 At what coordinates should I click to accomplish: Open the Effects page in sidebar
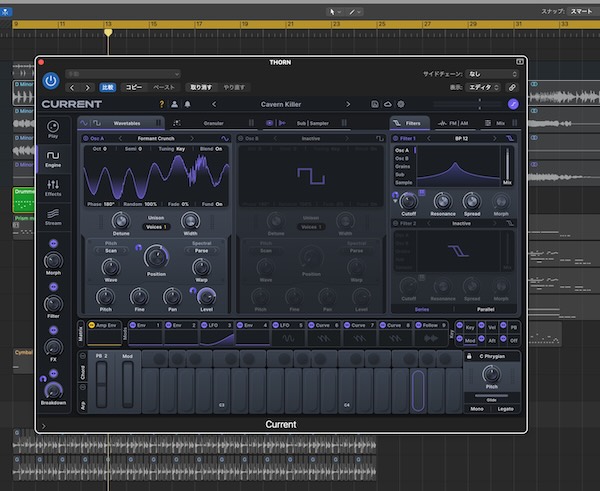pyautogui.click(x=53, y=188)
